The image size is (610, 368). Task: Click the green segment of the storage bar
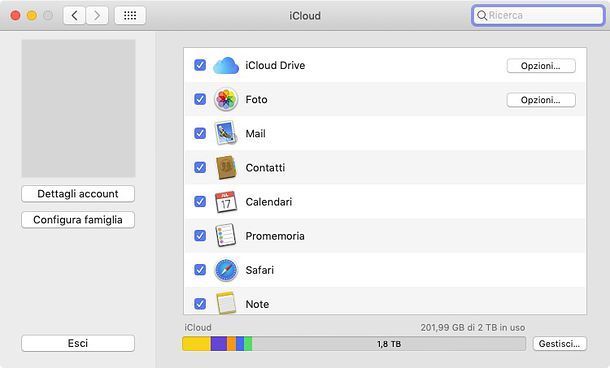[x=248, y=343]
